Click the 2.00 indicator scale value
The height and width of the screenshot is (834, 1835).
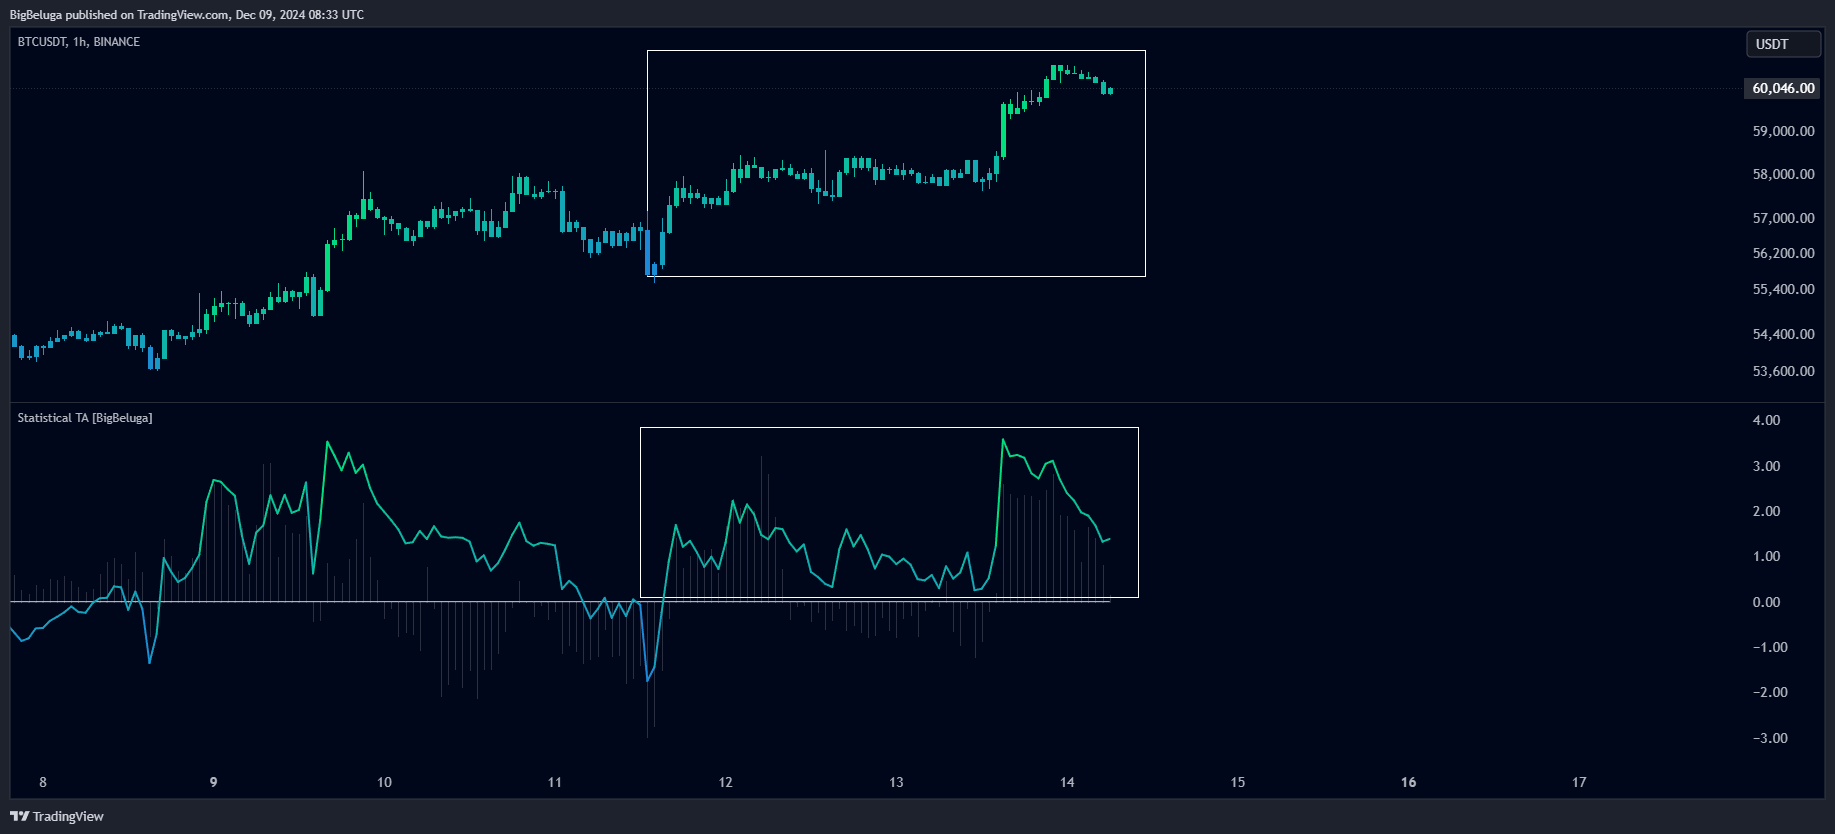[x=1766, y=511]
